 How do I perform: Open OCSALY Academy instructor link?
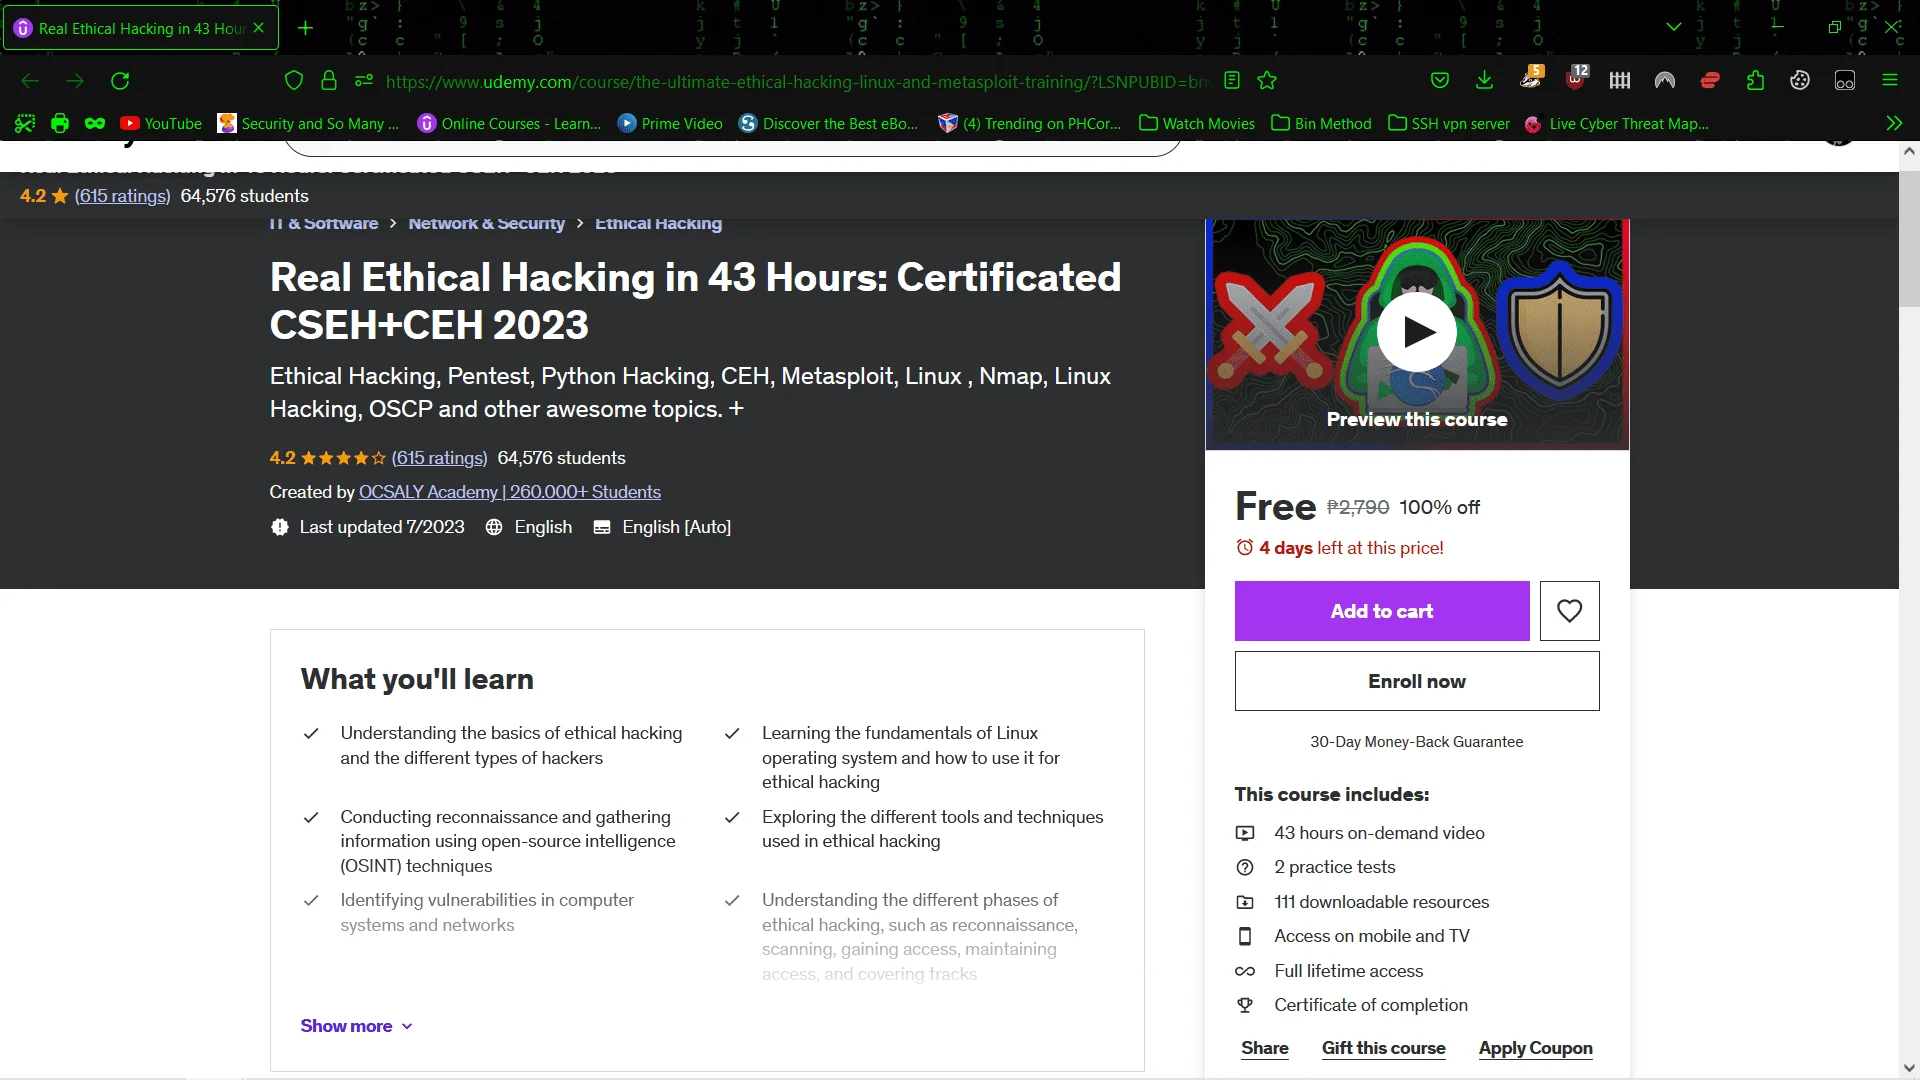coord(510,492)
